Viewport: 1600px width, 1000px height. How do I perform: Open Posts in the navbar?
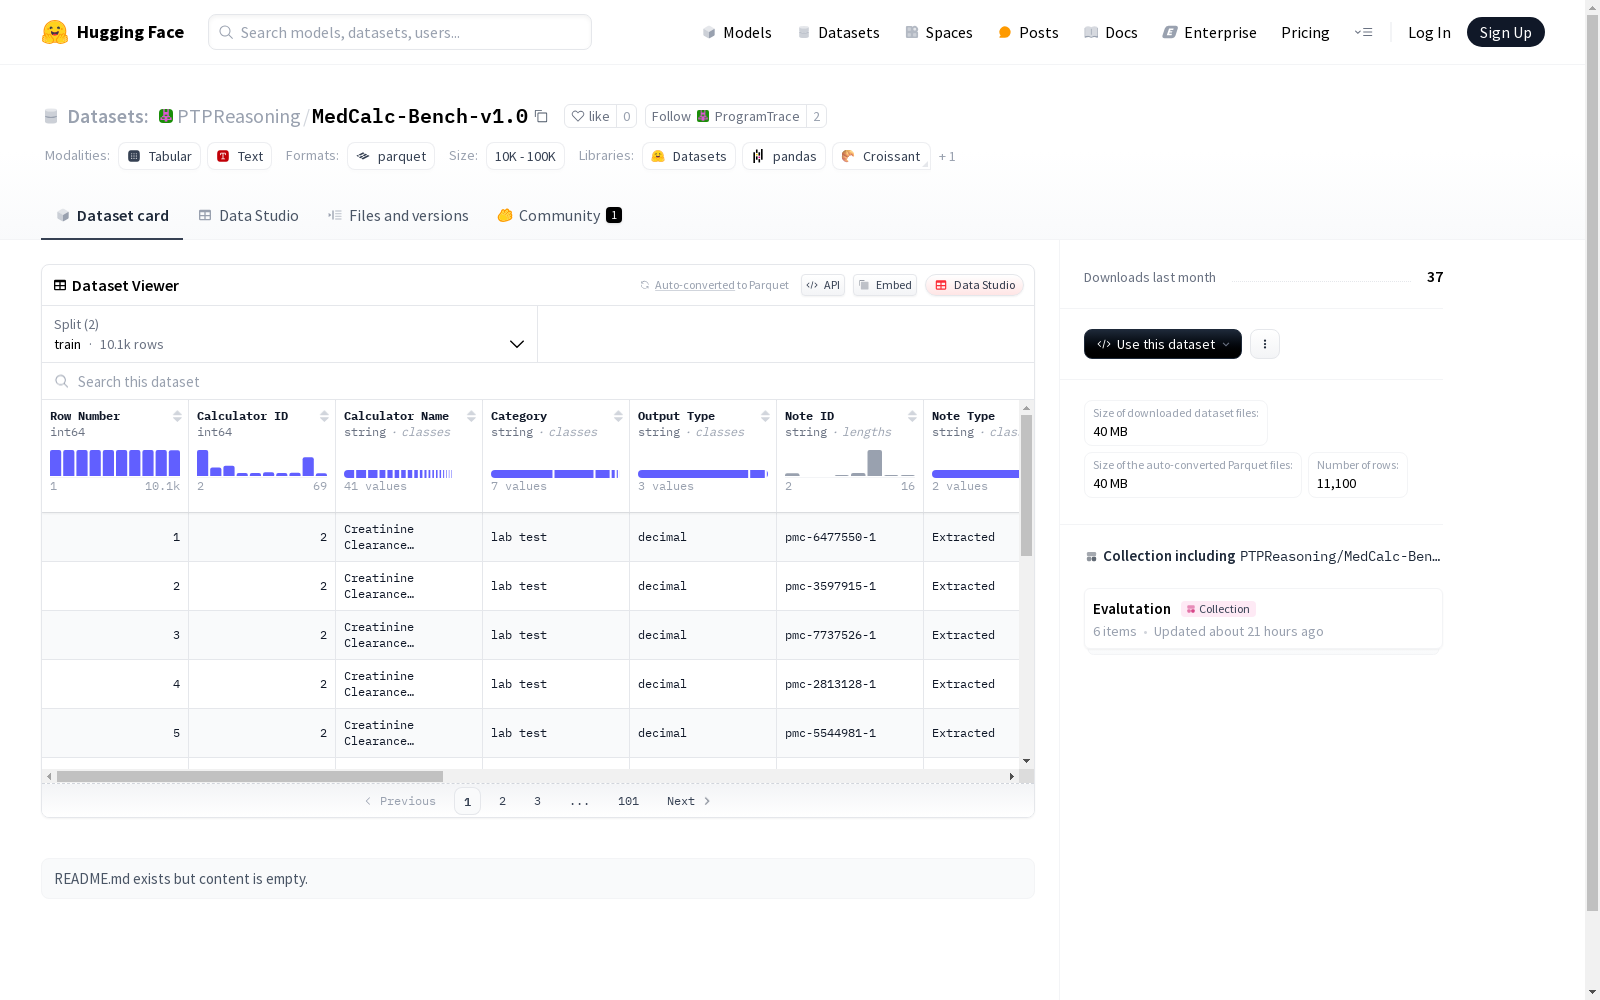tap(1028, 32)
